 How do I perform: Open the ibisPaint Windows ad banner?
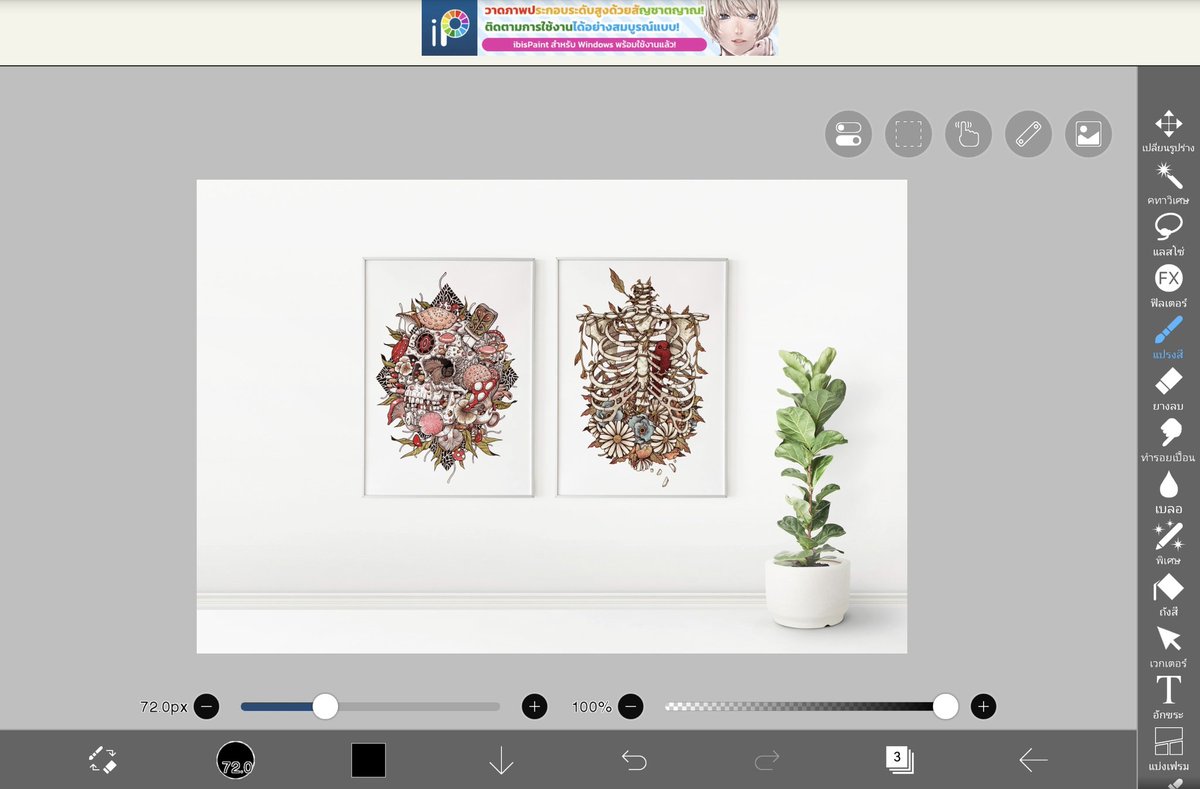pyautogui.click(x=599, y=28)
